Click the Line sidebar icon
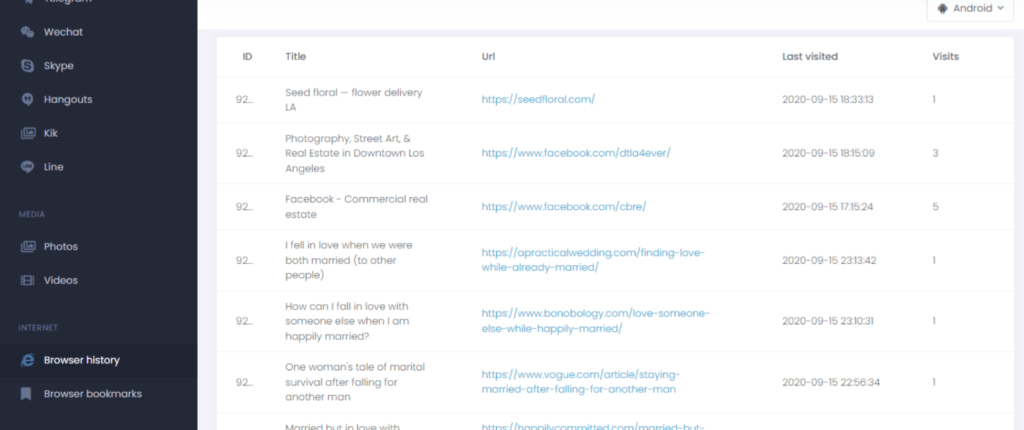This screenshot has height=430, width=1024. [x=27, y=167]
